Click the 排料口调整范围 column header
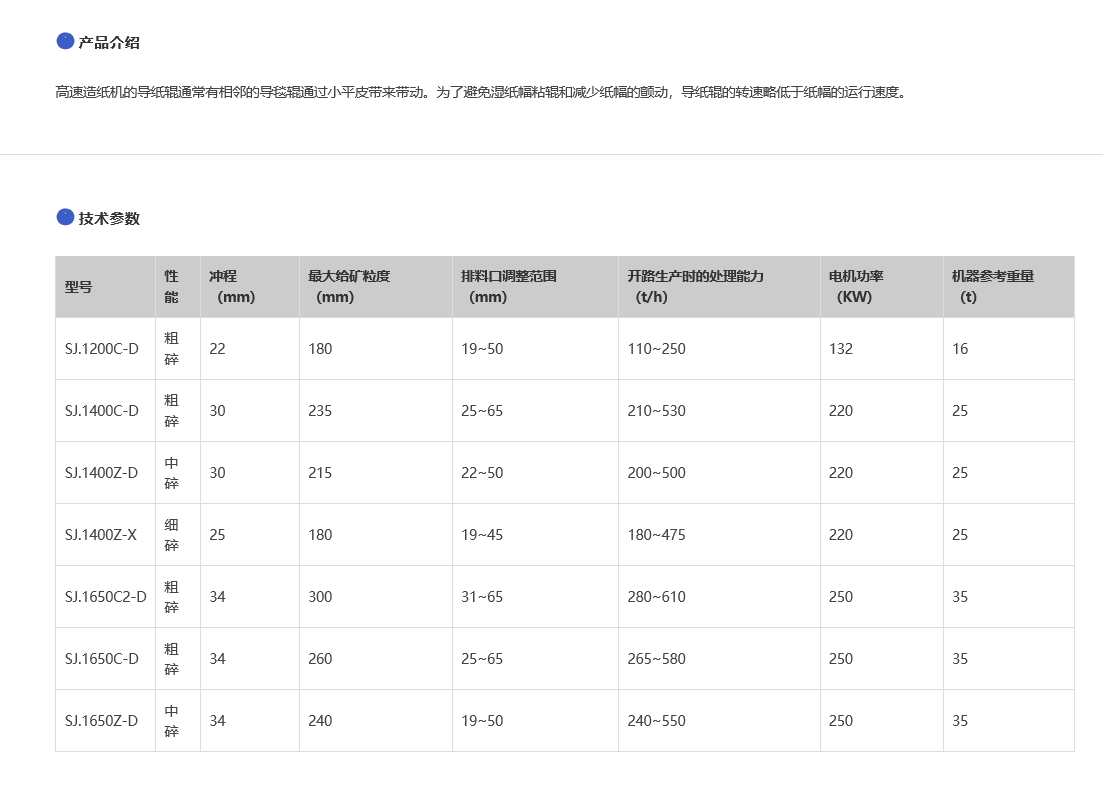 pyautogui.click(x=508, y=286)
